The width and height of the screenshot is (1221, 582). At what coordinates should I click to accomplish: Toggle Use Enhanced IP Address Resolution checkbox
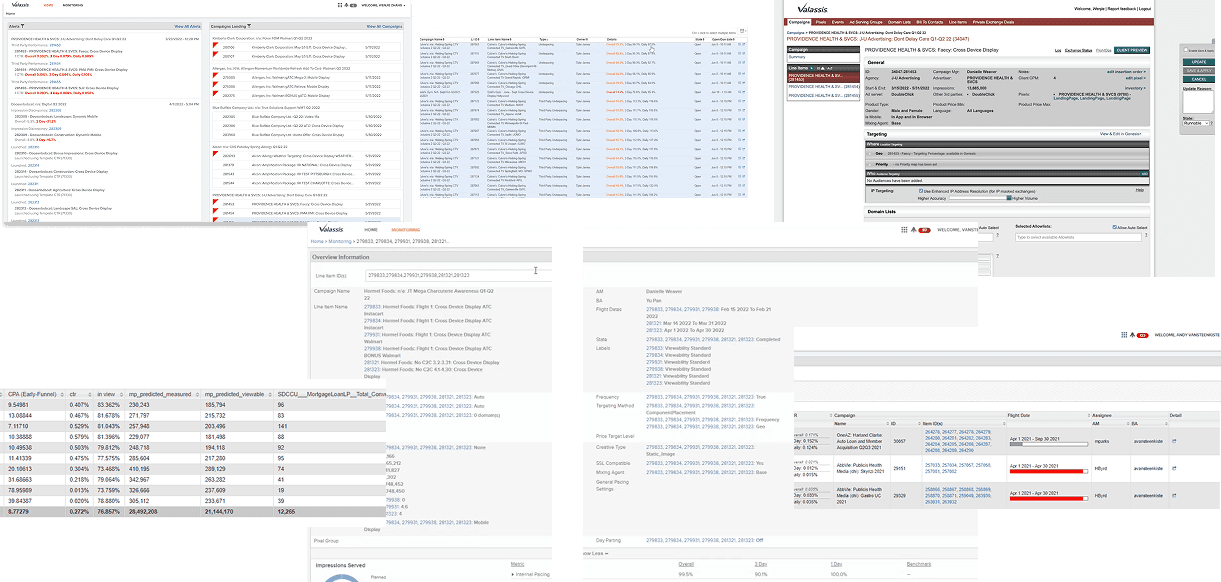coord(921,191)
